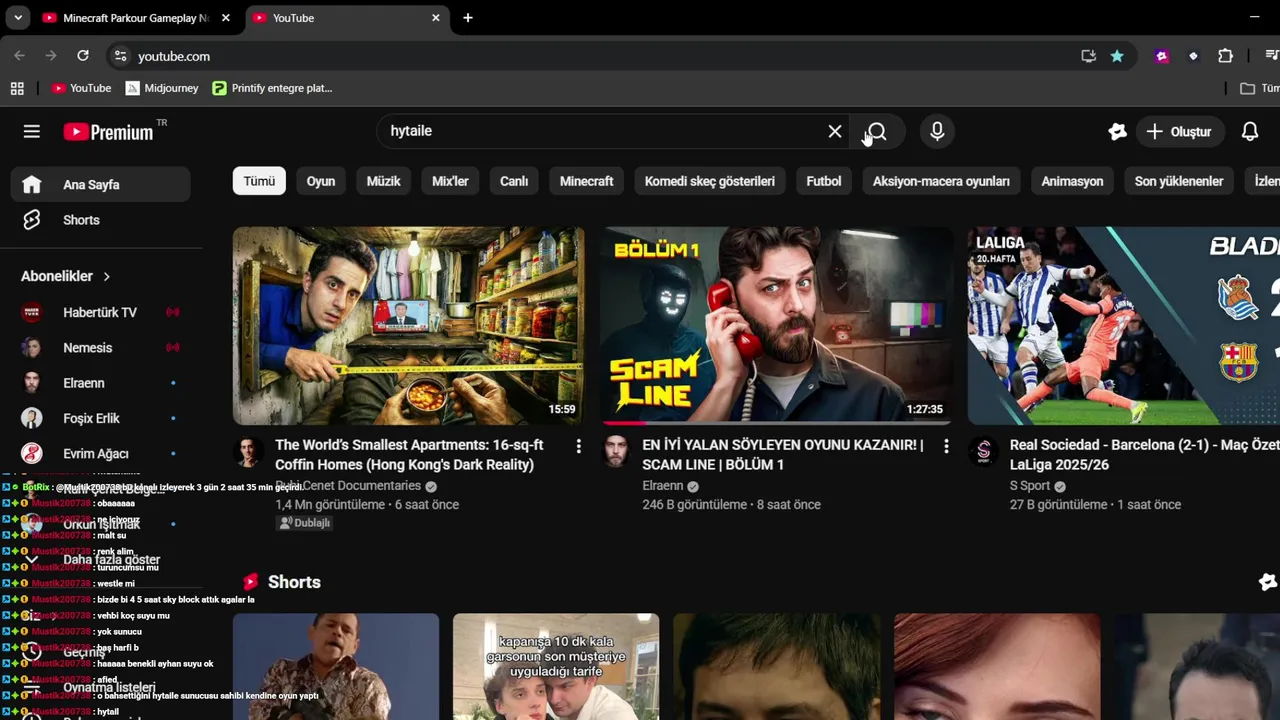
Task: Open the Oluştur create button
Action: tap(1179, 131)
